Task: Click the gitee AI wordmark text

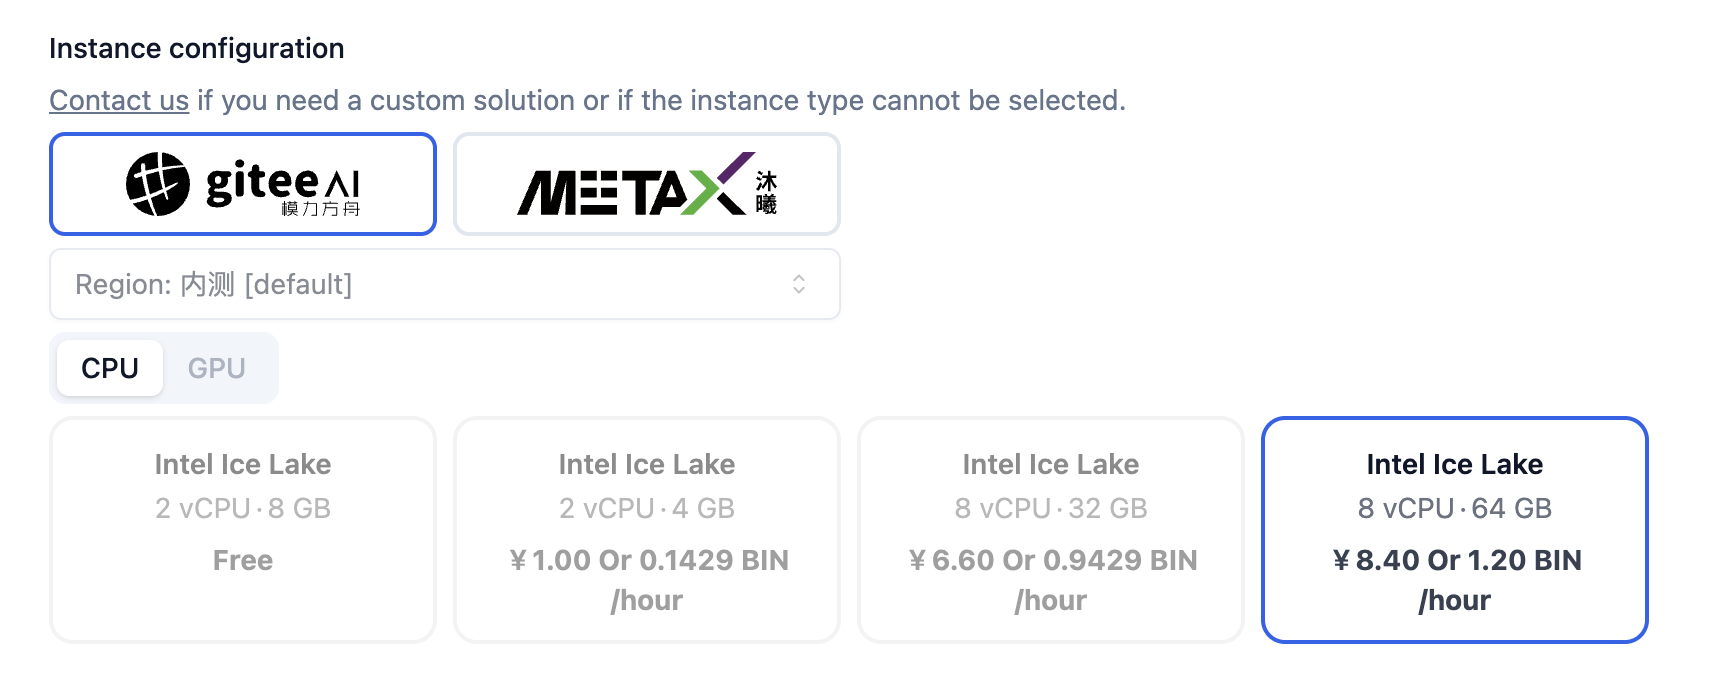Action: (x=282, y=182)
